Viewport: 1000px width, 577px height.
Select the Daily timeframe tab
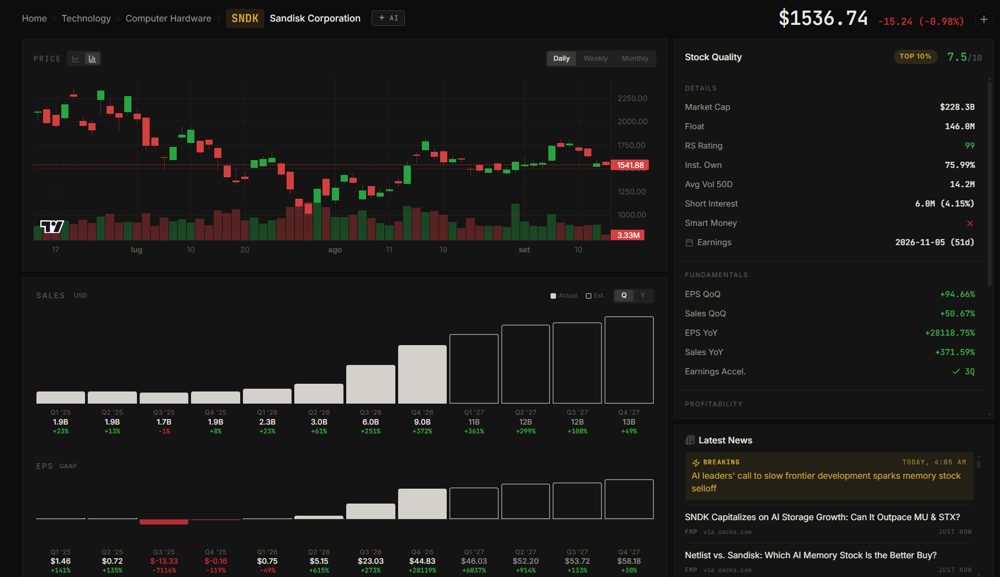(561, 59)
